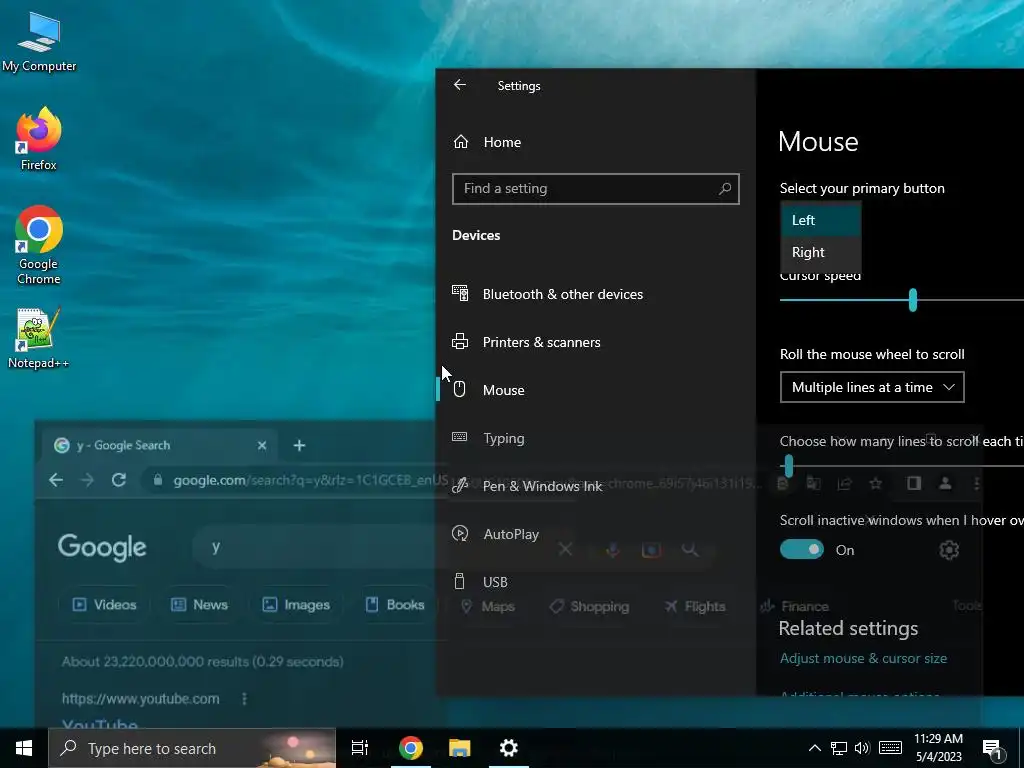Click the Find a setting search box
This screenshot has height=768, width=1024.
(596, 189)
